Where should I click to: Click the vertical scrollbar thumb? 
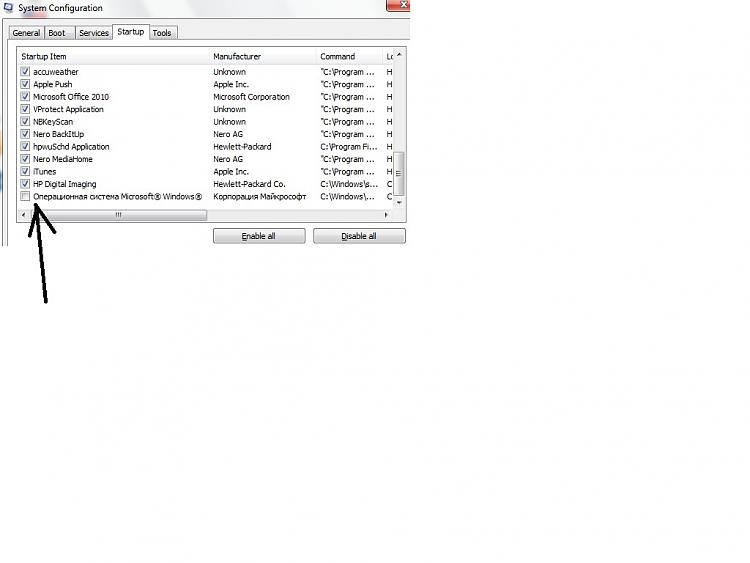coord(399,173)
